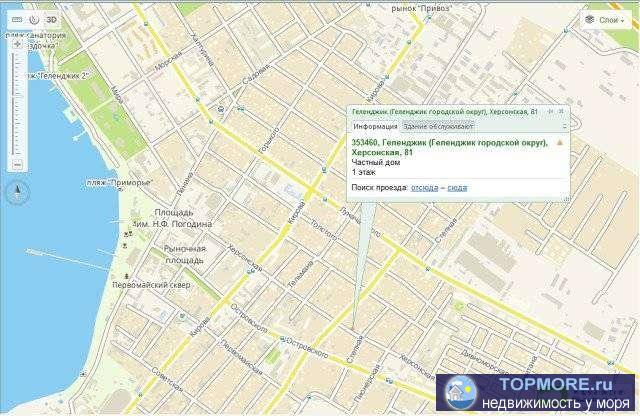
Task: Click the green marker icon near Дивноморская street
Action: [x=460, y=305]
